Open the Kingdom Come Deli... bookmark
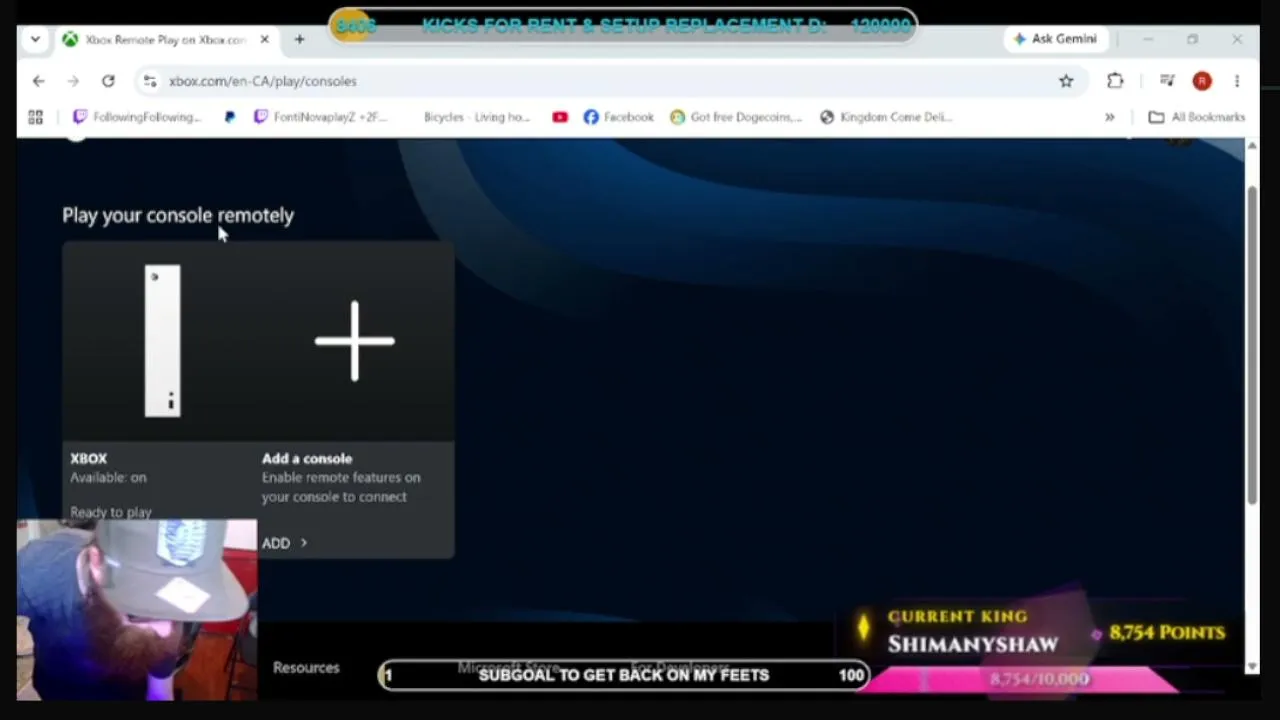This screenshot has width=1280, height=720. [x=884, y=117]
